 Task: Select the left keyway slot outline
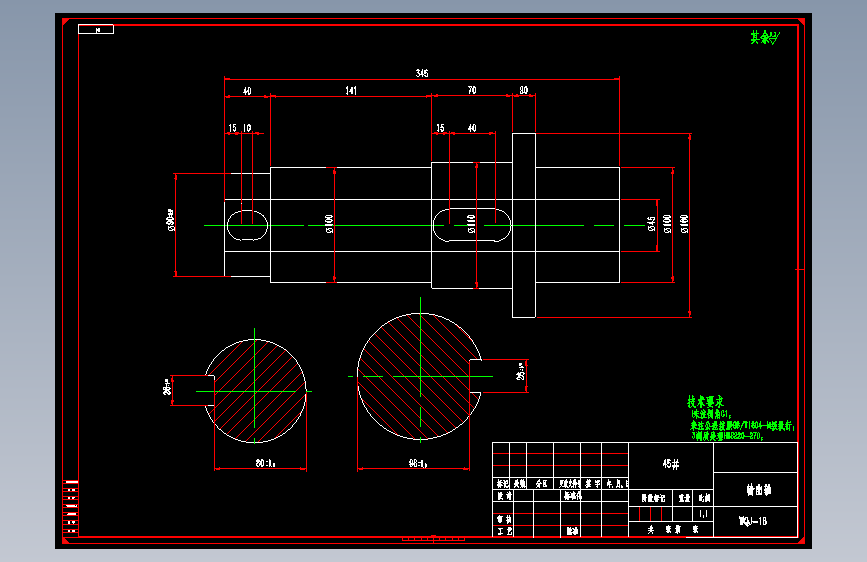(x=247, y=225)
